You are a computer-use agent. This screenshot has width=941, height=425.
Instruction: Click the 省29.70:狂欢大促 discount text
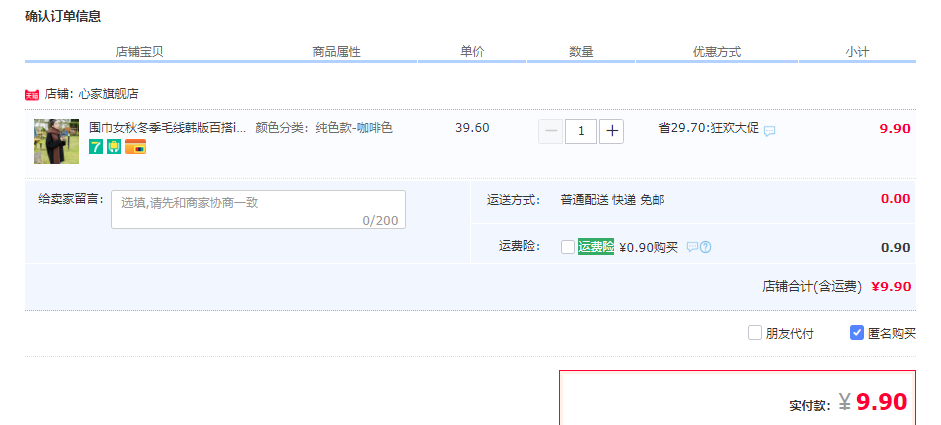point(708,128)
